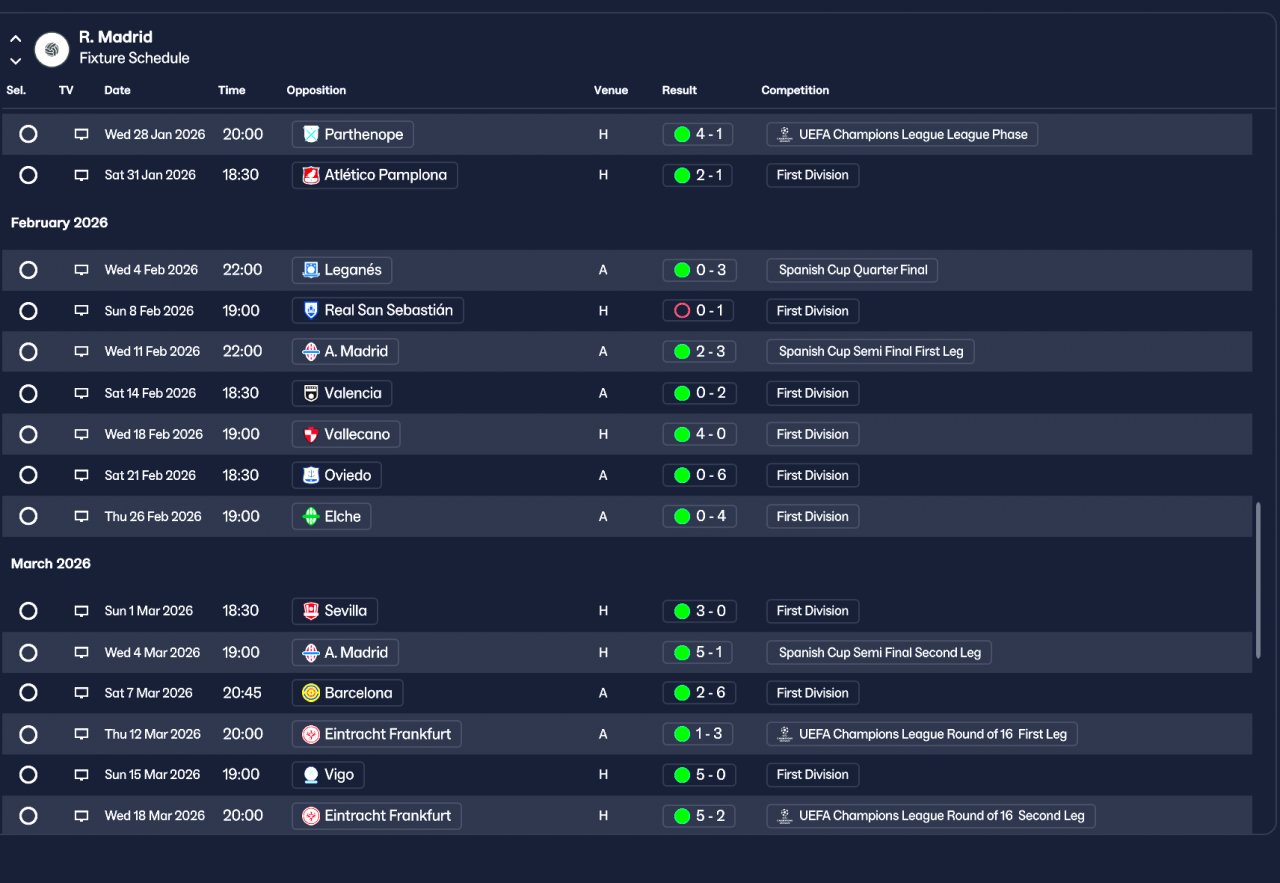The image size is (1280, 883).
Task: Open the Atlético Pamplona opposition link
Action: (x=375, y=175)
